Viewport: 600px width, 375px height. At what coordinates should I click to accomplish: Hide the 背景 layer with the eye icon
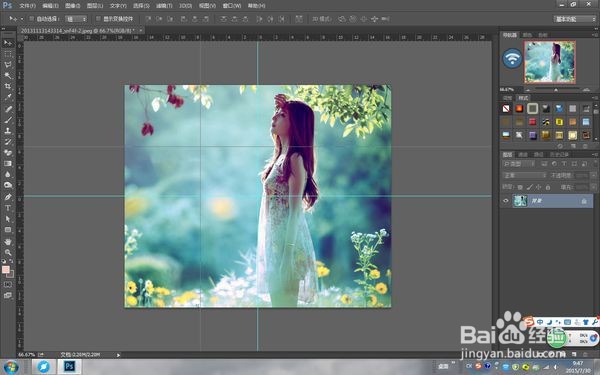pos(506,201)
